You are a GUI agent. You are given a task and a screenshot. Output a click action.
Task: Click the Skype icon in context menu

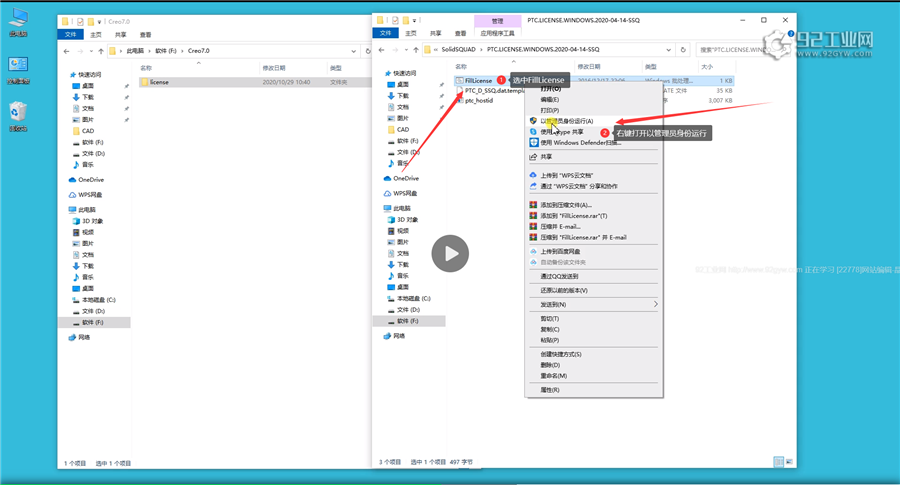coord(533,132)
